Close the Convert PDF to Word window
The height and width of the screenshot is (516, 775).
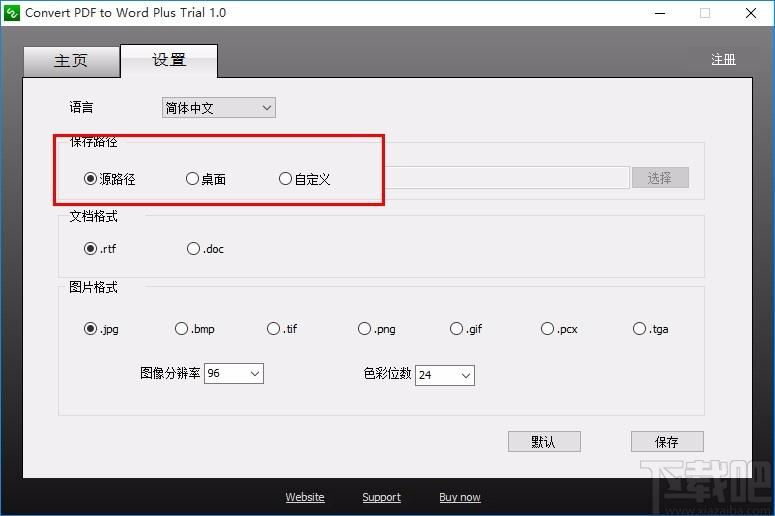coord(751,13)
